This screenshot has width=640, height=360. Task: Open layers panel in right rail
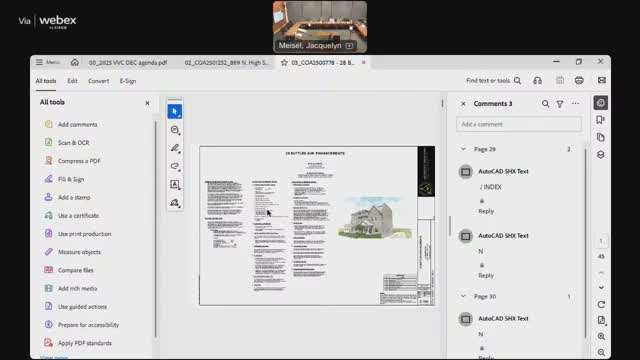point(600,155)
